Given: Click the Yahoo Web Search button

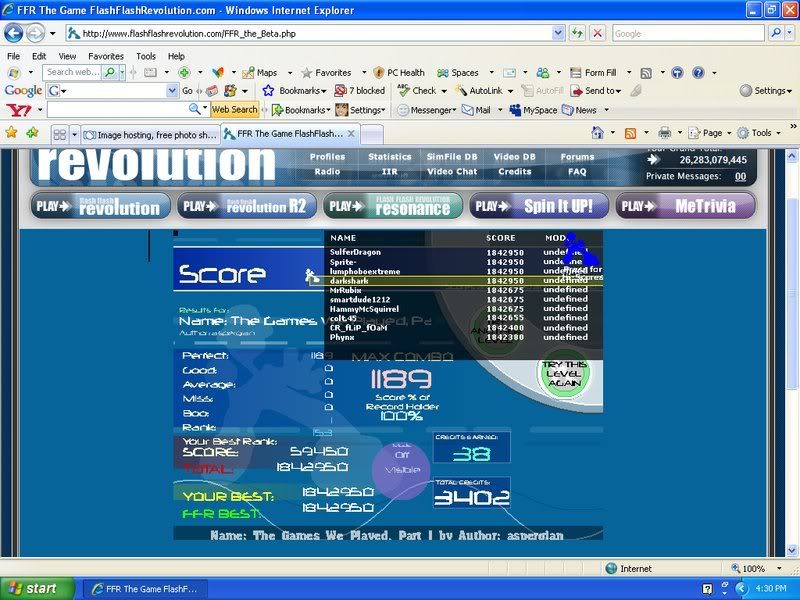Looking at the screenshot, I should (x=235, y=110).
